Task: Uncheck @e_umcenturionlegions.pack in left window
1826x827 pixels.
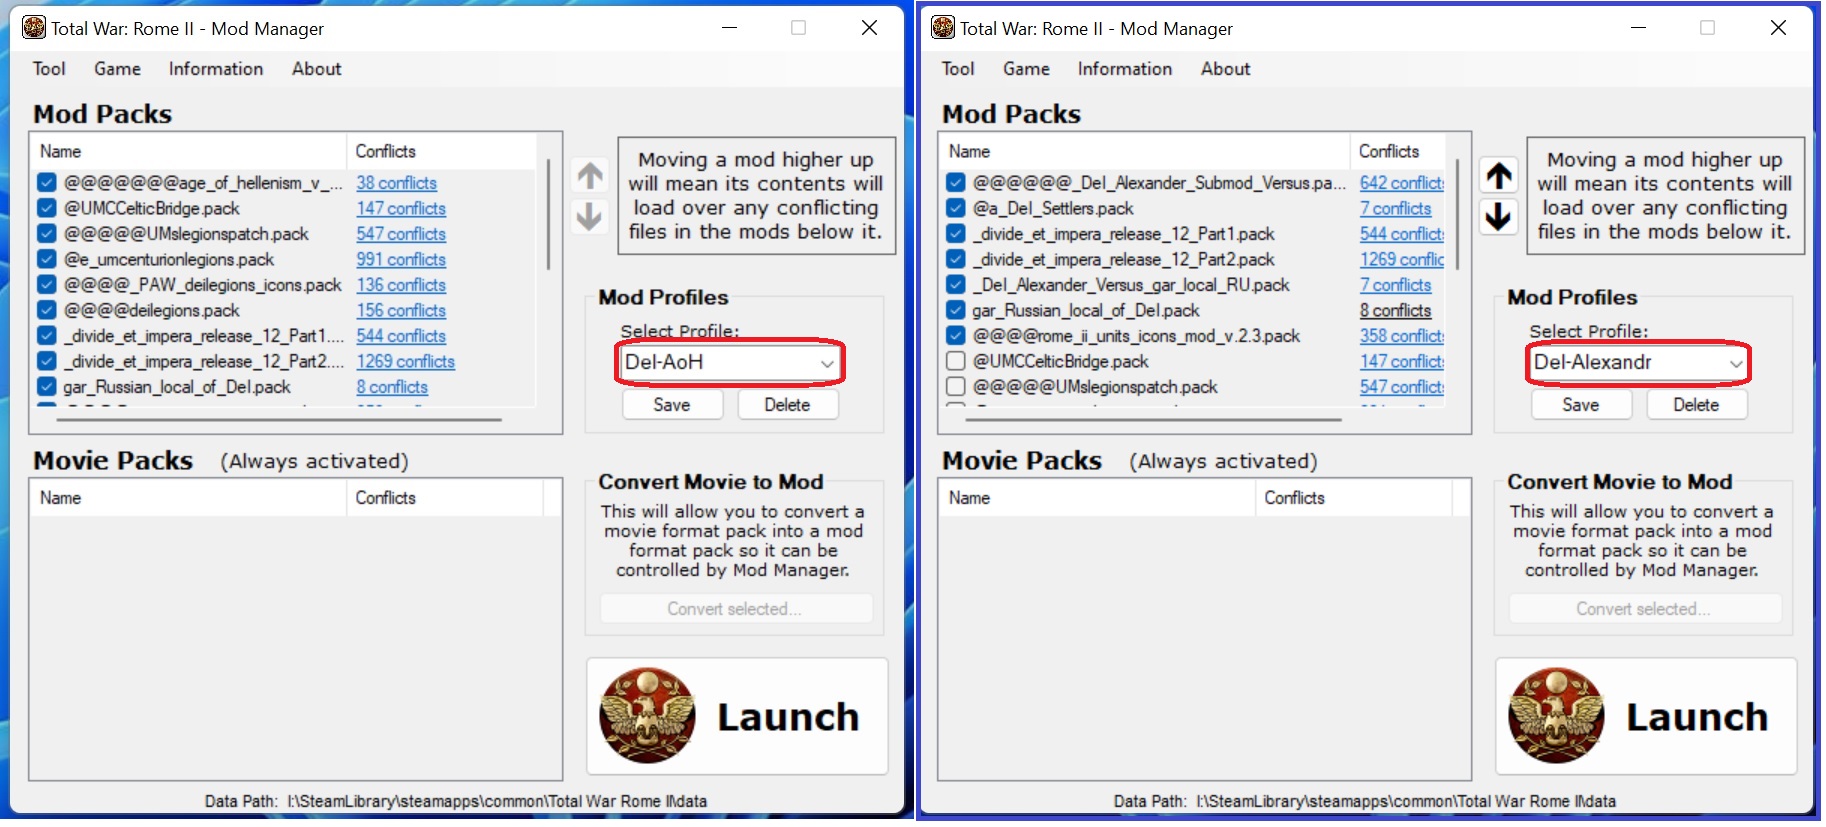Action: click(46, 259)
